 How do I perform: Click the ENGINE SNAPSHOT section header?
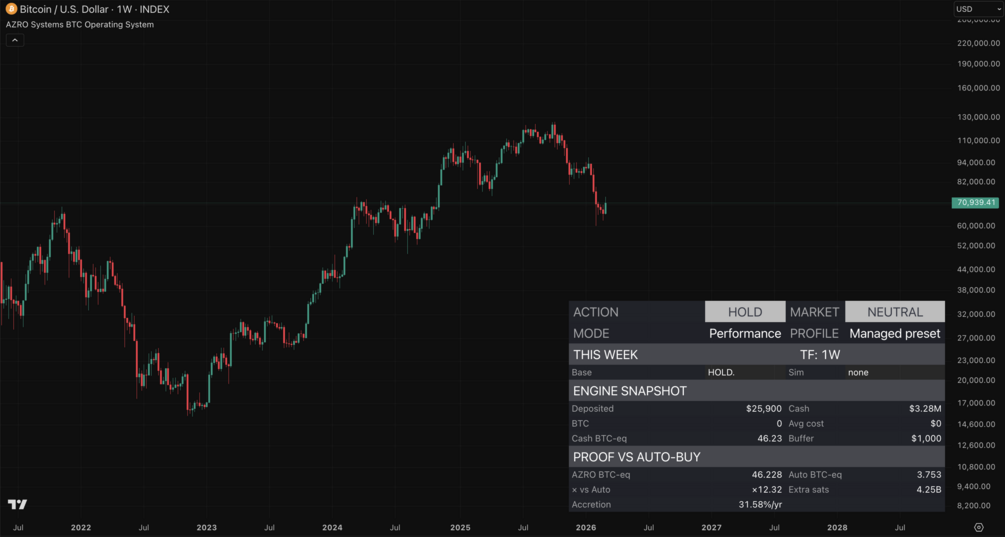coord(630,391)
